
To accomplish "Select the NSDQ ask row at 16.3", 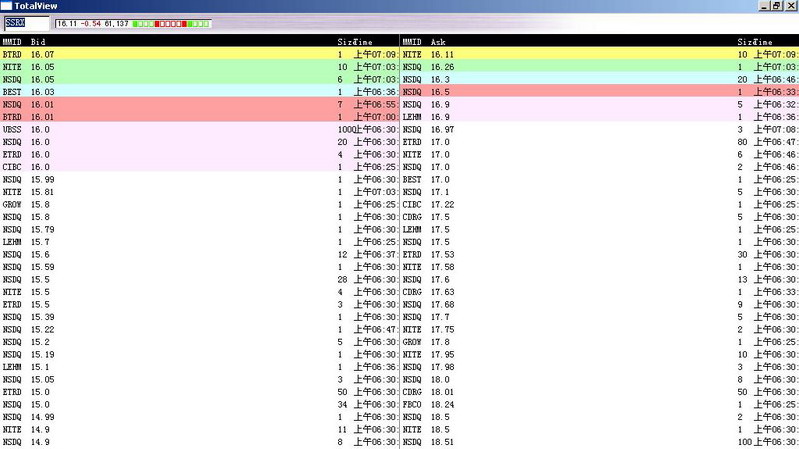I will (600, 79).
